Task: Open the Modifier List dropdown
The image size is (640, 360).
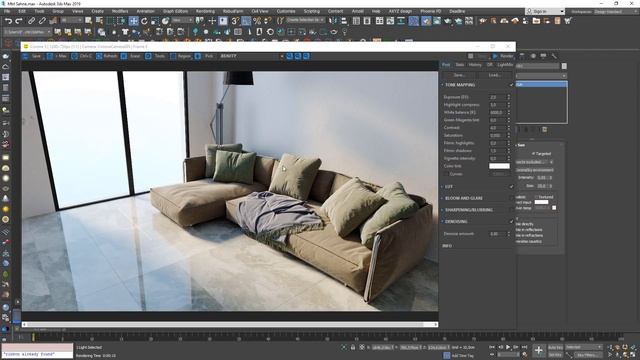Action: point(541,76)
